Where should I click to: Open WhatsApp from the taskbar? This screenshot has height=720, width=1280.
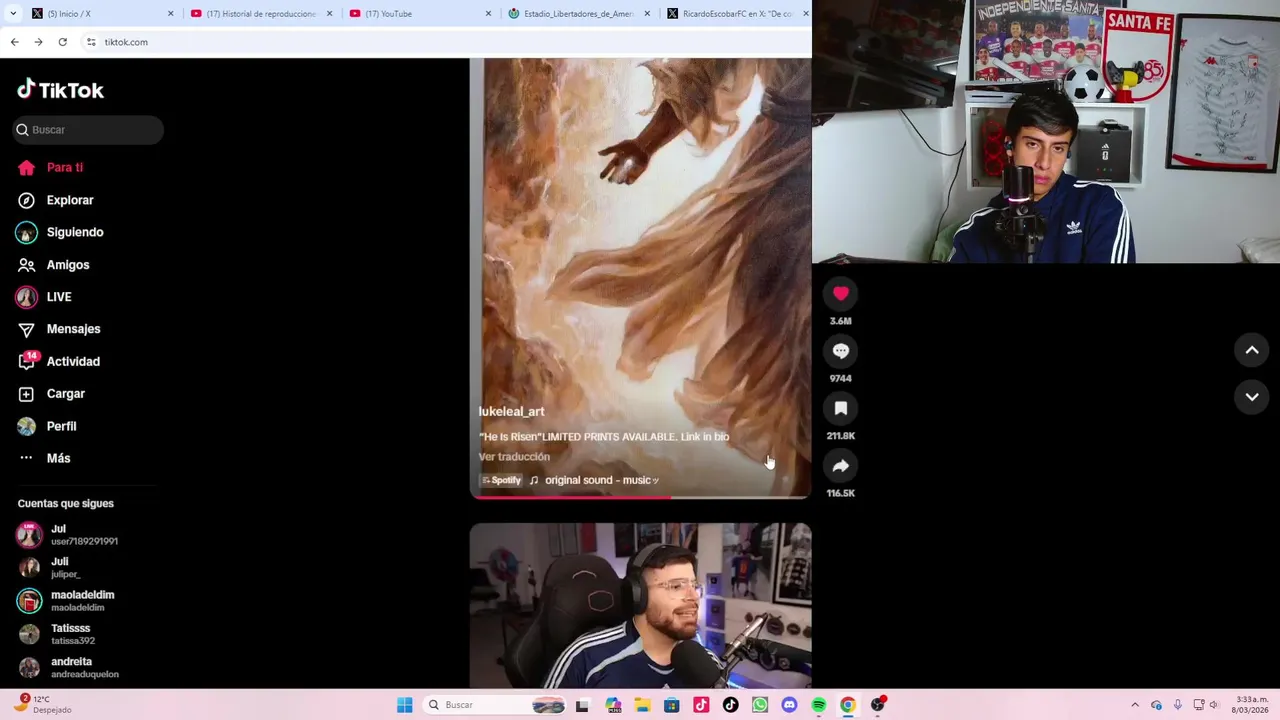pos(759,705)
